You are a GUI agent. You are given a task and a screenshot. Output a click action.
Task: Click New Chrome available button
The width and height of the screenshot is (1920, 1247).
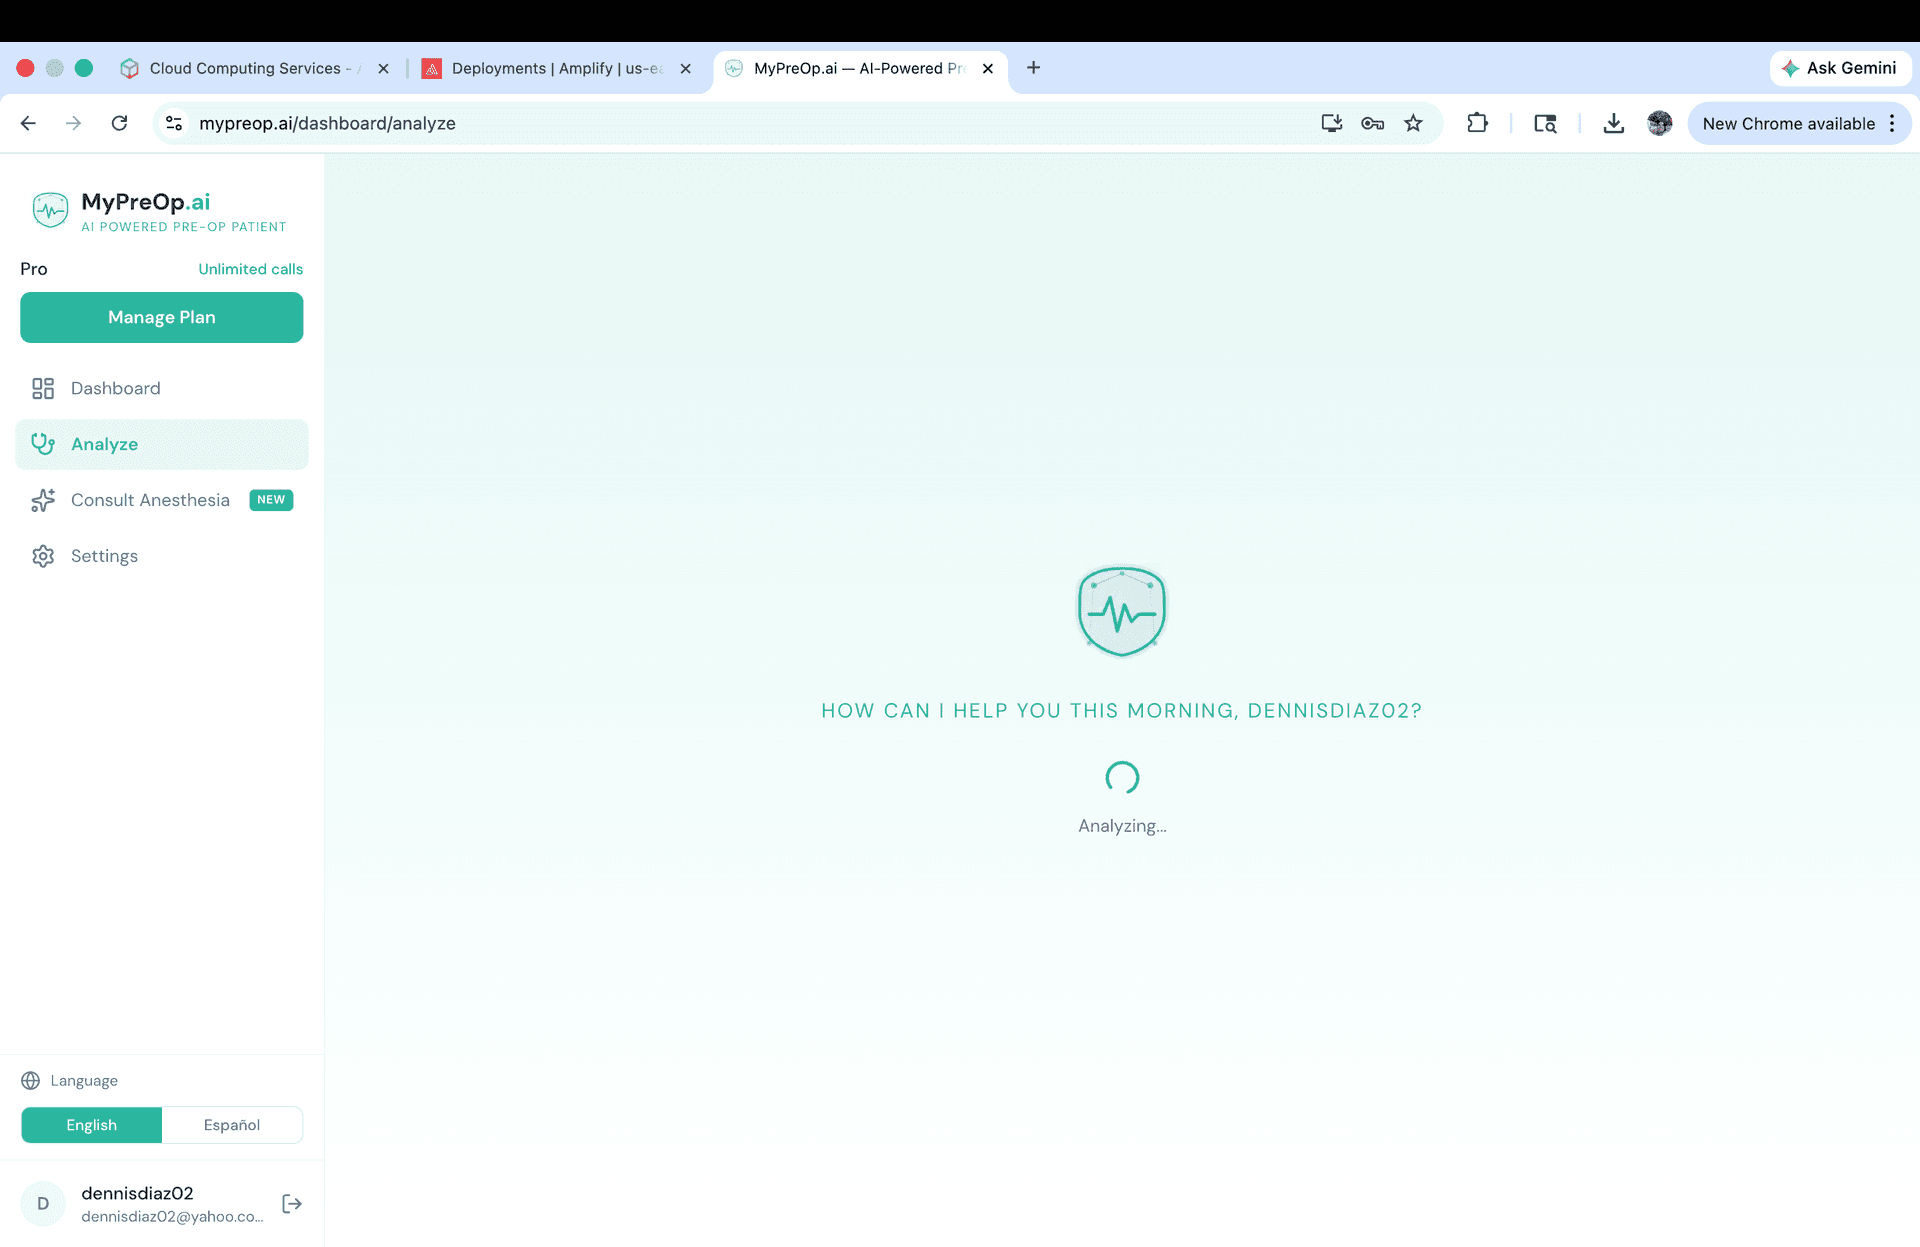click(x=1789, y=124)
